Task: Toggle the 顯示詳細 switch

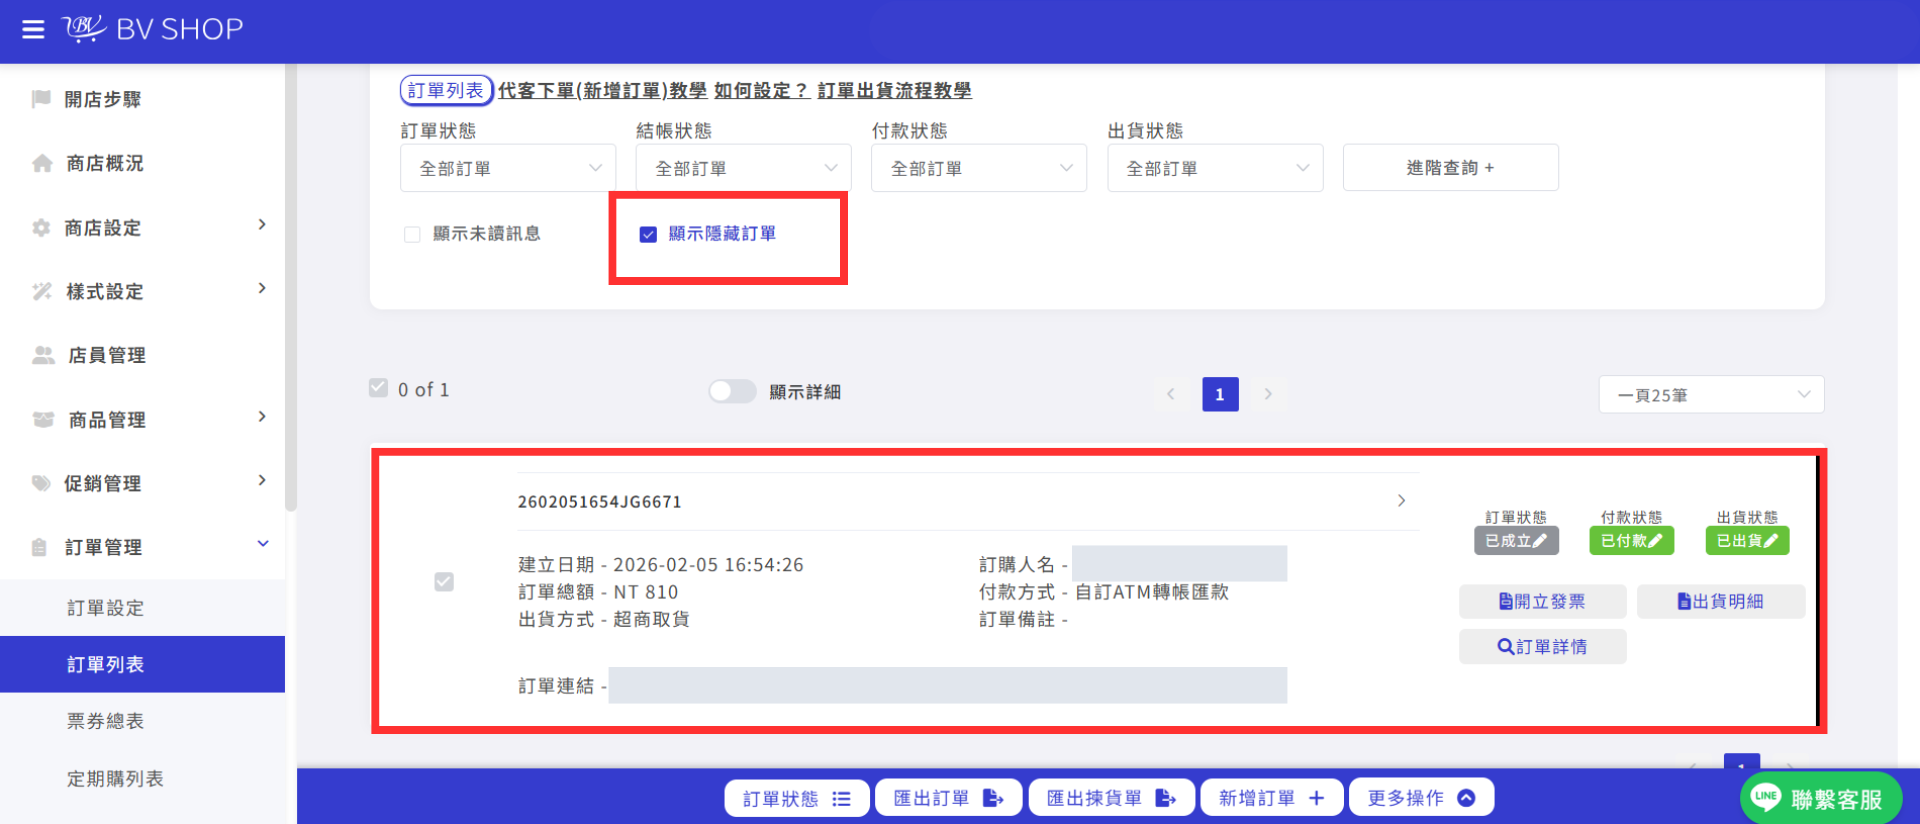Action: 732,391
